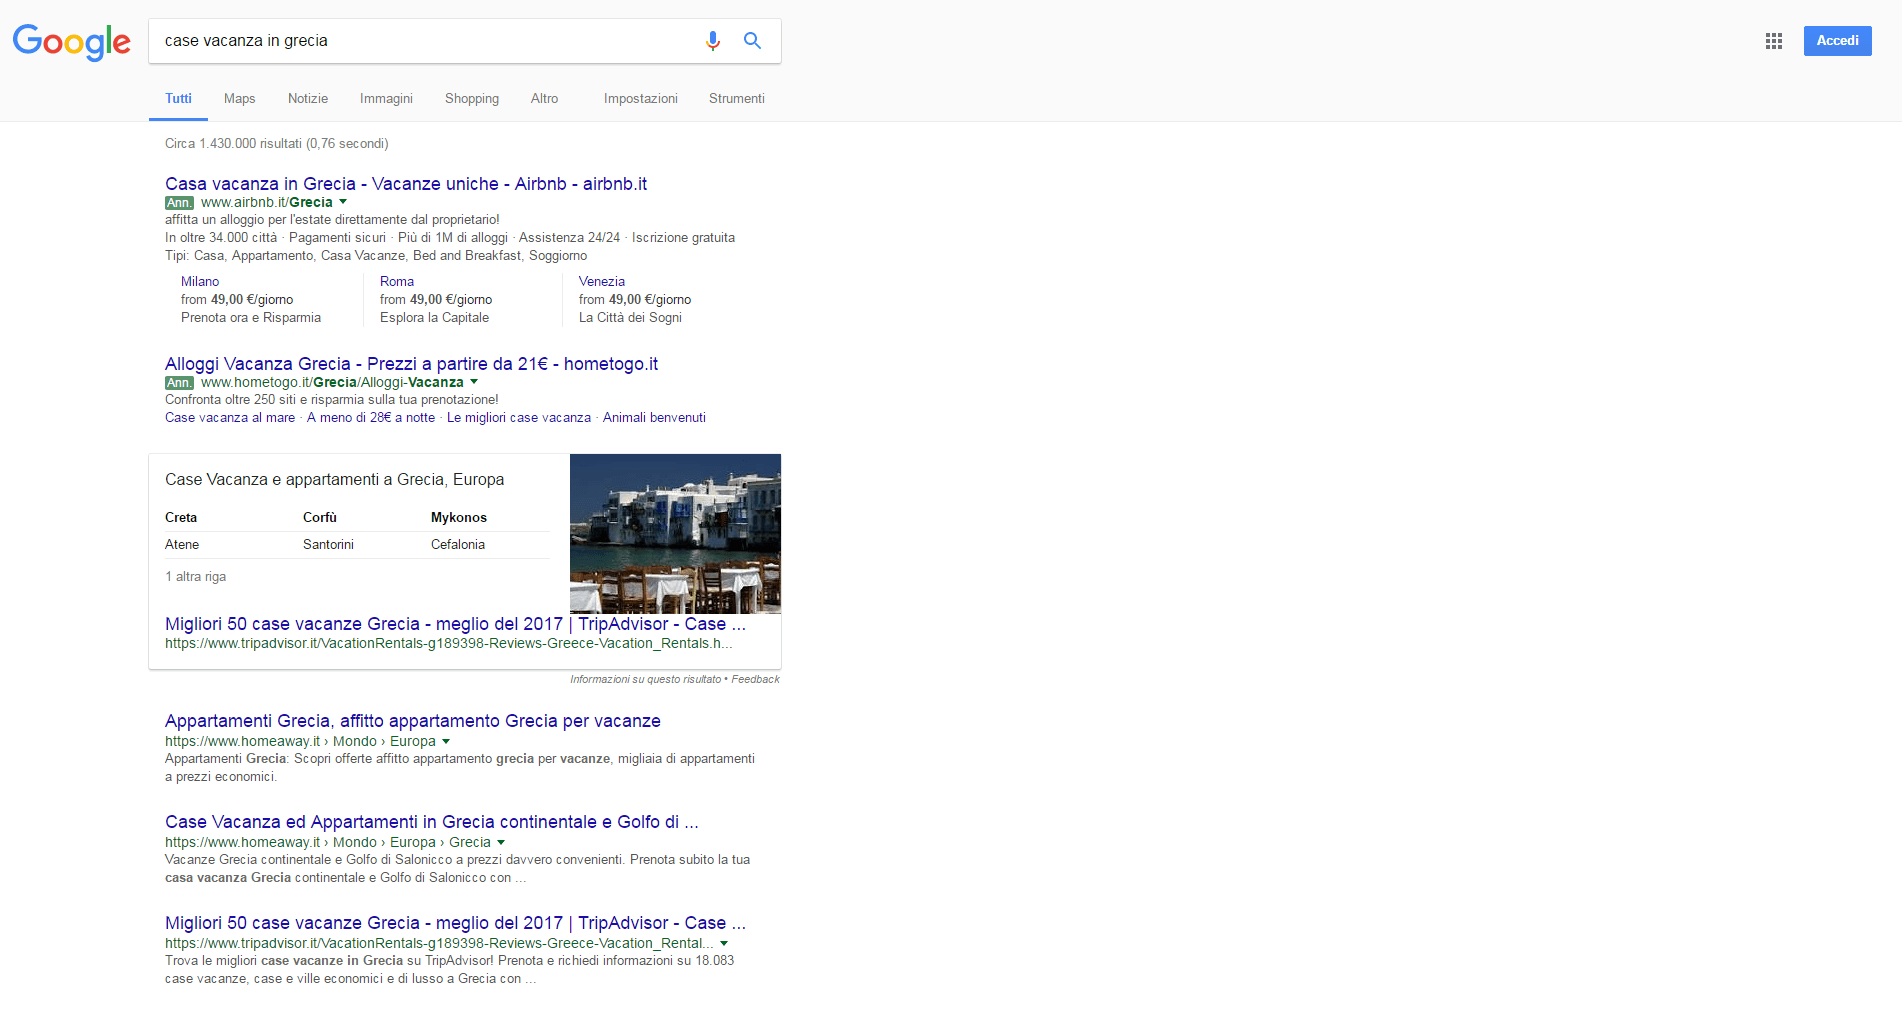Open Impostazioni settings menu

(641, 99)
